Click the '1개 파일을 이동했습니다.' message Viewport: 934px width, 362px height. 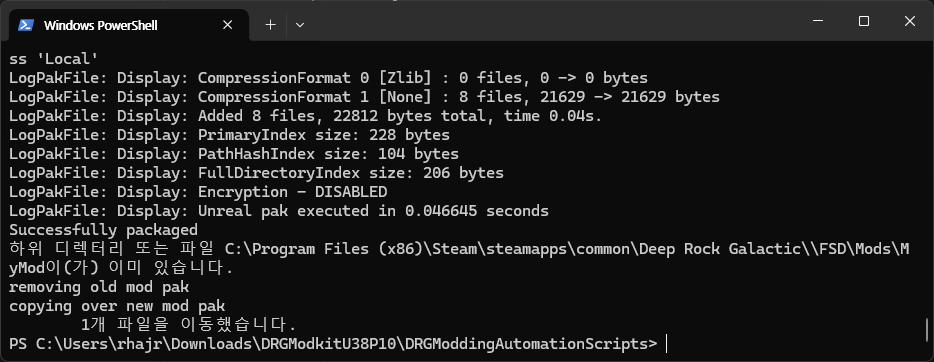[188, 325]
